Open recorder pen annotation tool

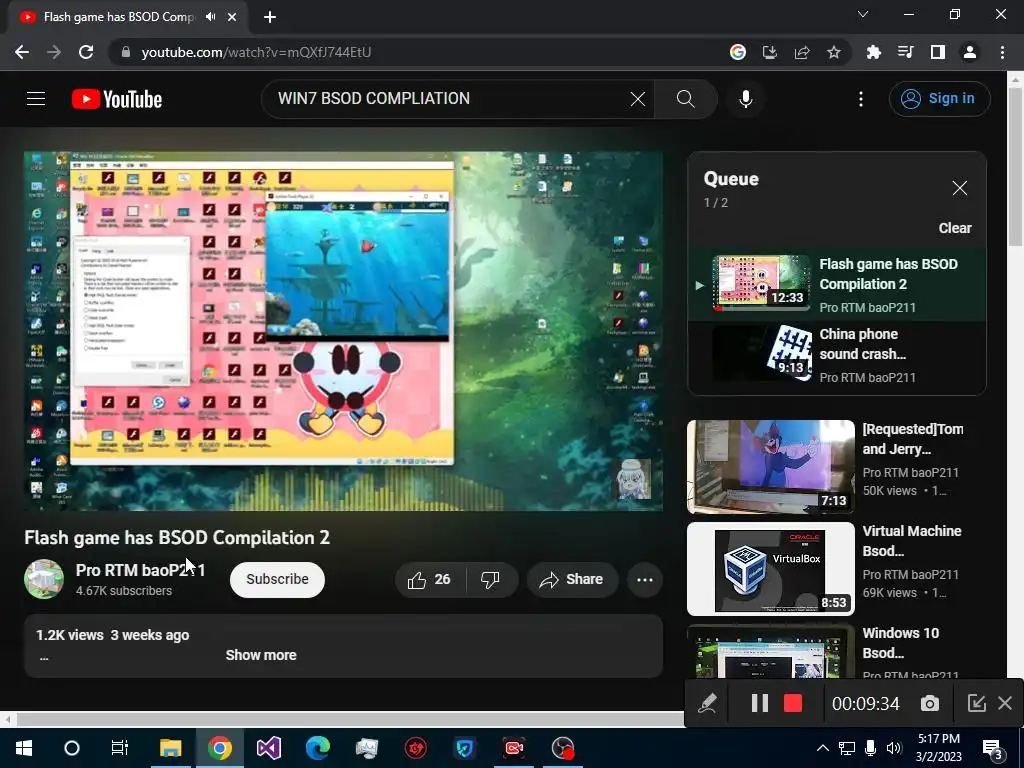click(x=707, y=703)
